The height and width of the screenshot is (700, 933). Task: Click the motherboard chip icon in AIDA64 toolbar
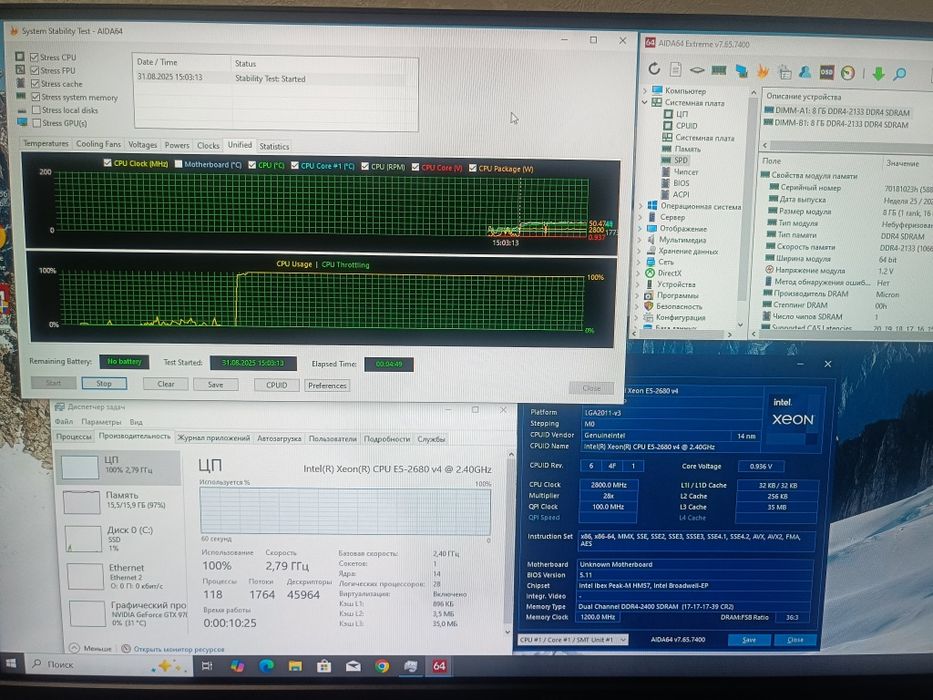coord(697,70)
